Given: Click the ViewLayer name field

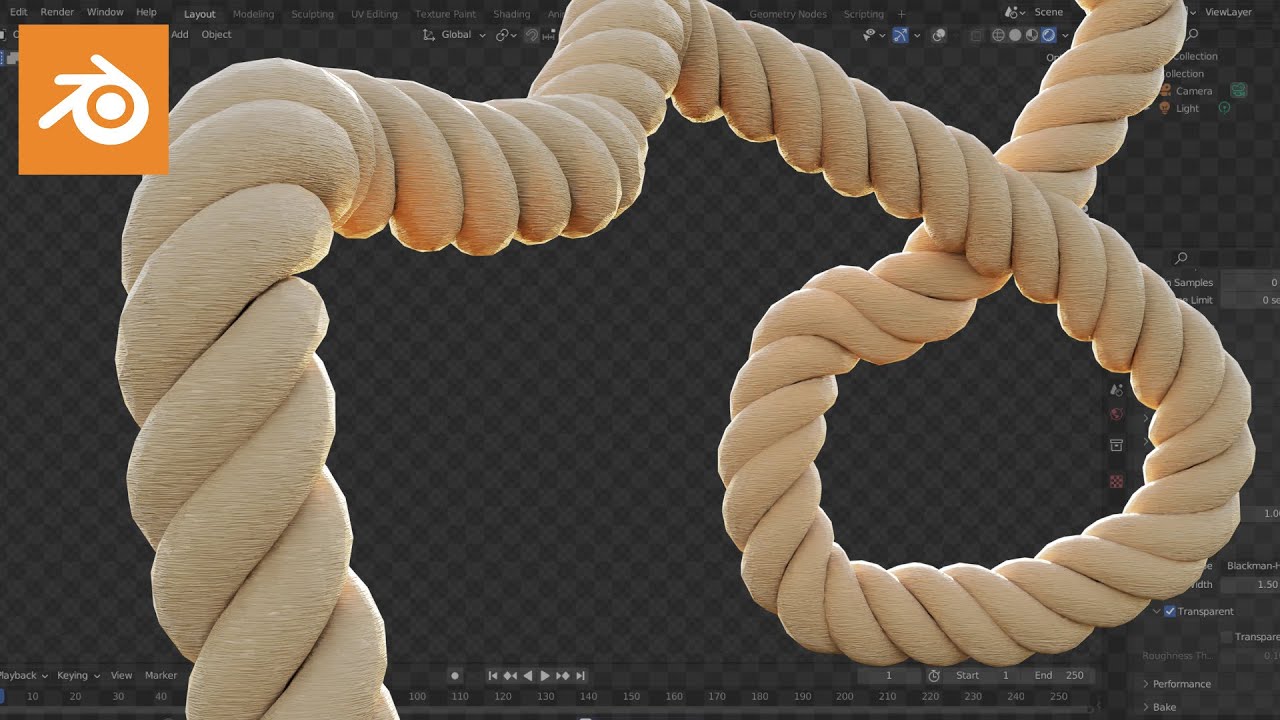Looking at the screenshot, I should pyautogui.click(x=1228, y=12).
